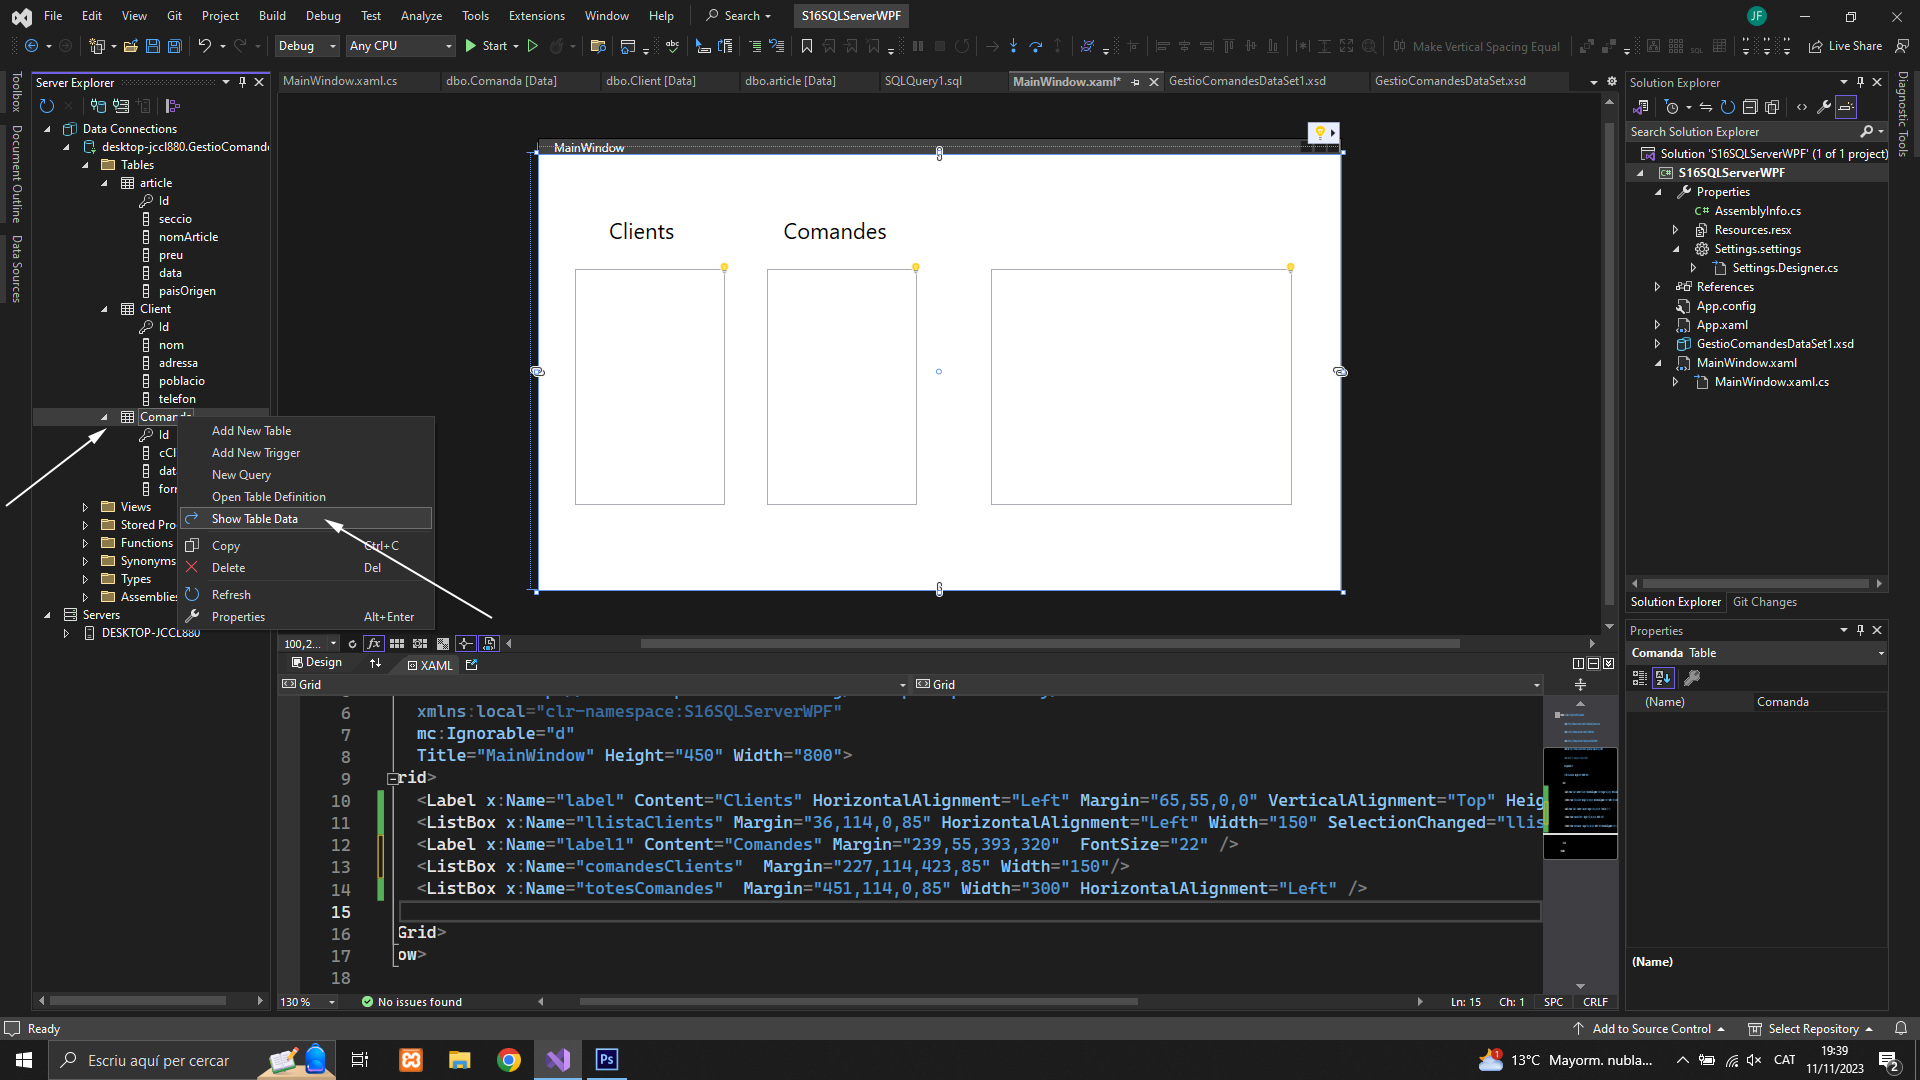Open the Any CPU platform dropdown

pyautogui.click(x=400, y=46)
